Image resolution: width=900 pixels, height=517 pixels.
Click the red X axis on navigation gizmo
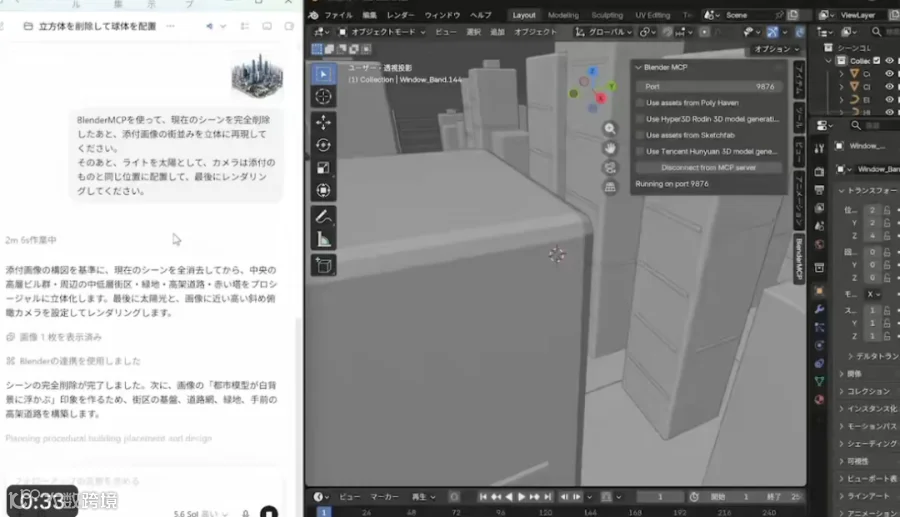(x=600, y=98)
